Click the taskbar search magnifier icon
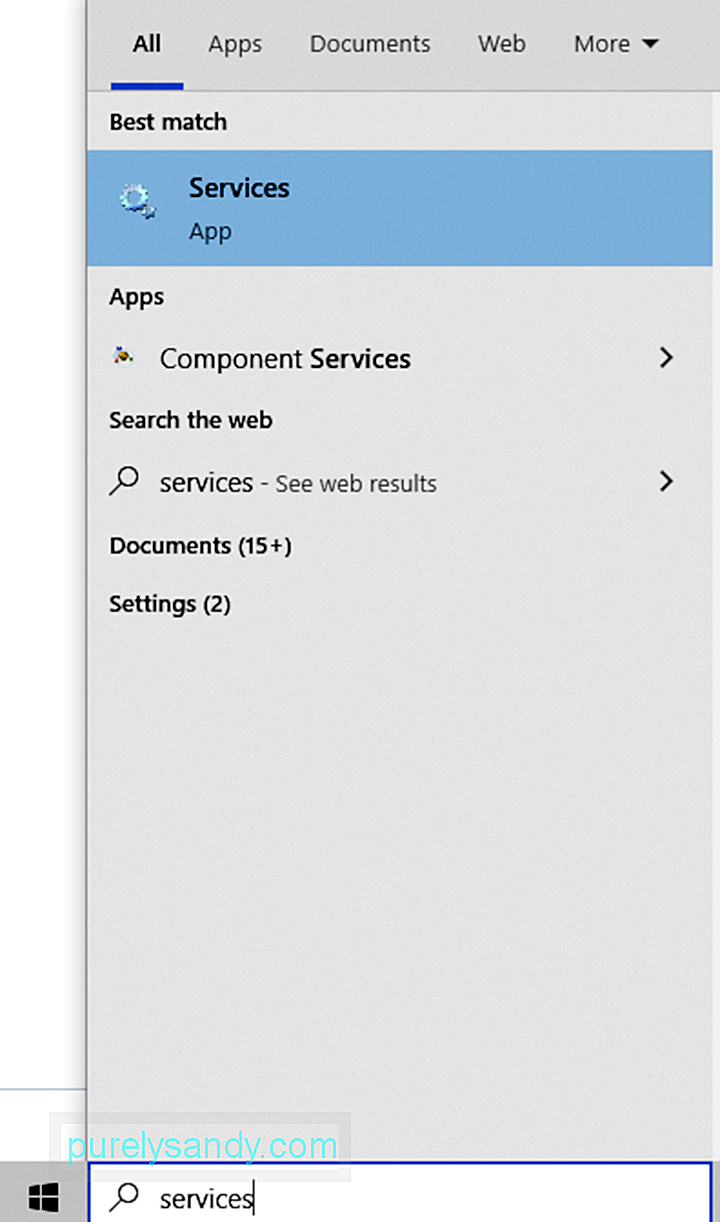Viewport: 720px width, 1222px height. pos(124,1197)
